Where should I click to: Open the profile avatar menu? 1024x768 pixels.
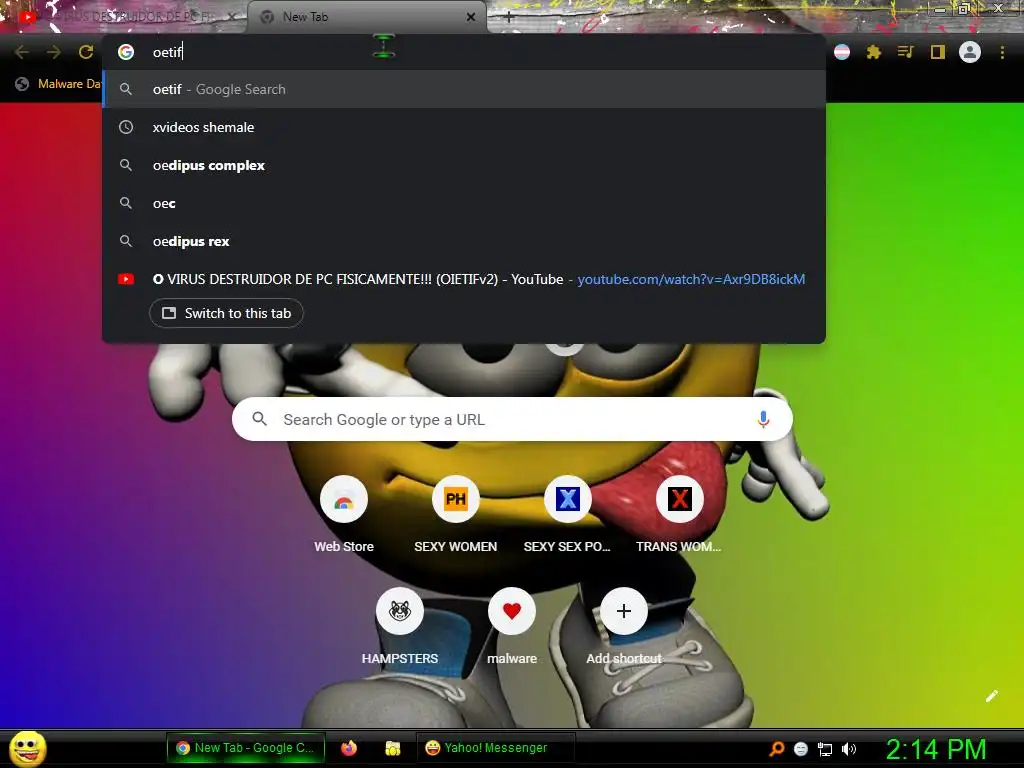(x=970, y=52)
